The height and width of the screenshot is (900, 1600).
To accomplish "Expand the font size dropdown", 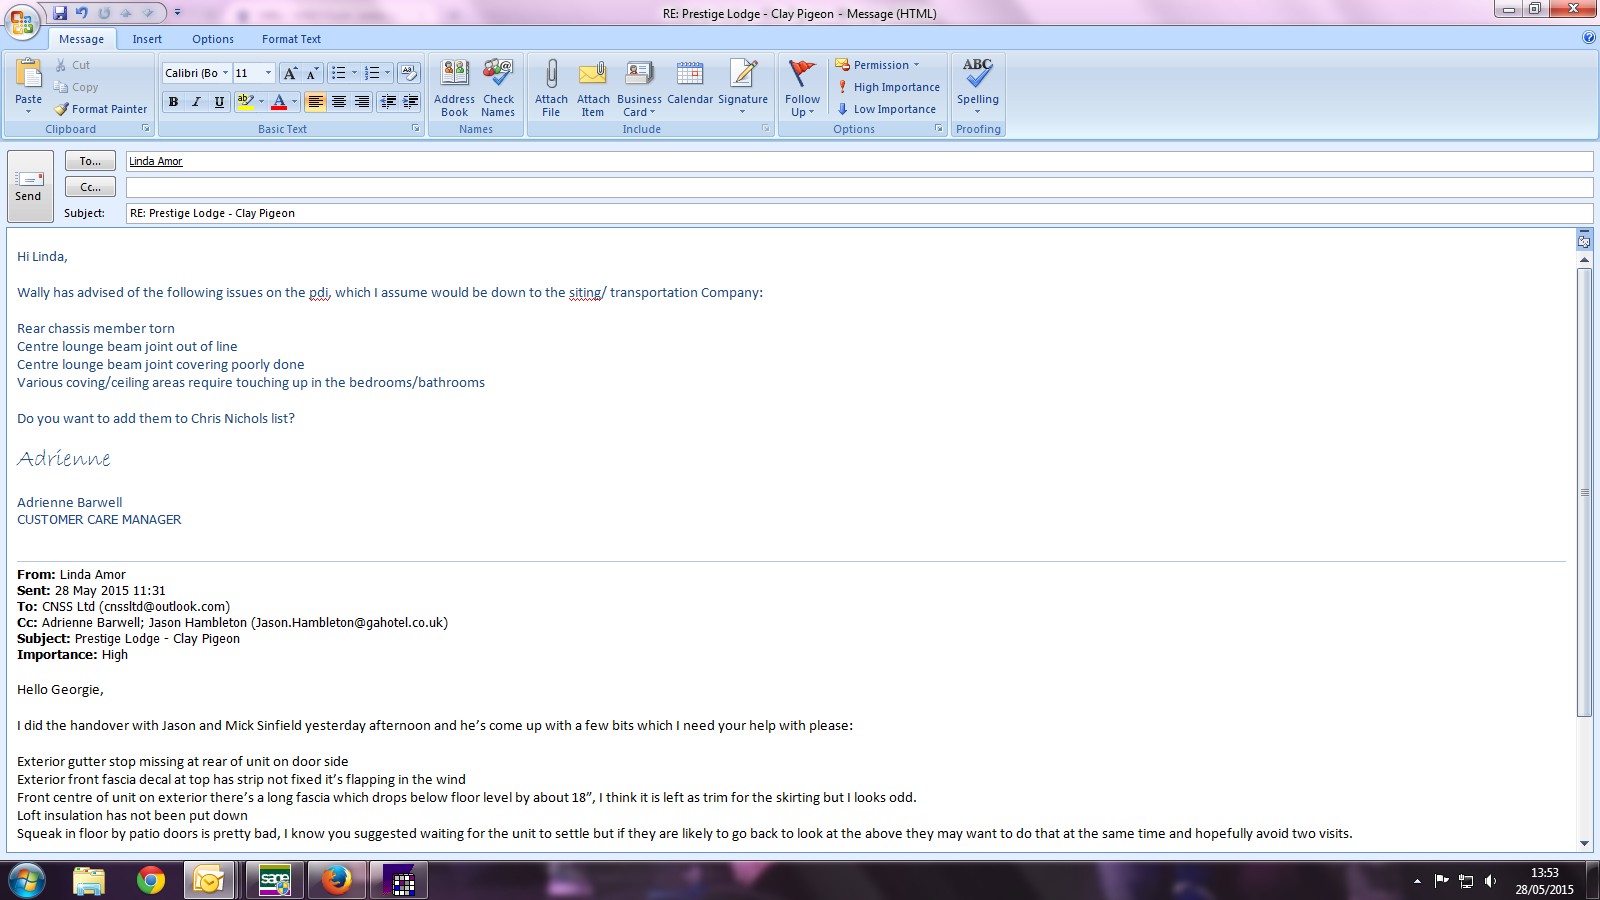I will click(x=268, y=73).
